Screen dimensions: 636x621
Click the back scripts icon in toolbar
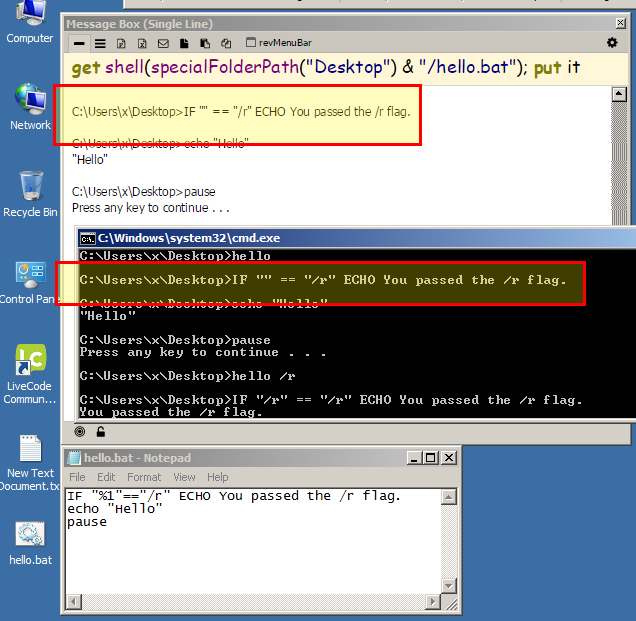[205, 43]
